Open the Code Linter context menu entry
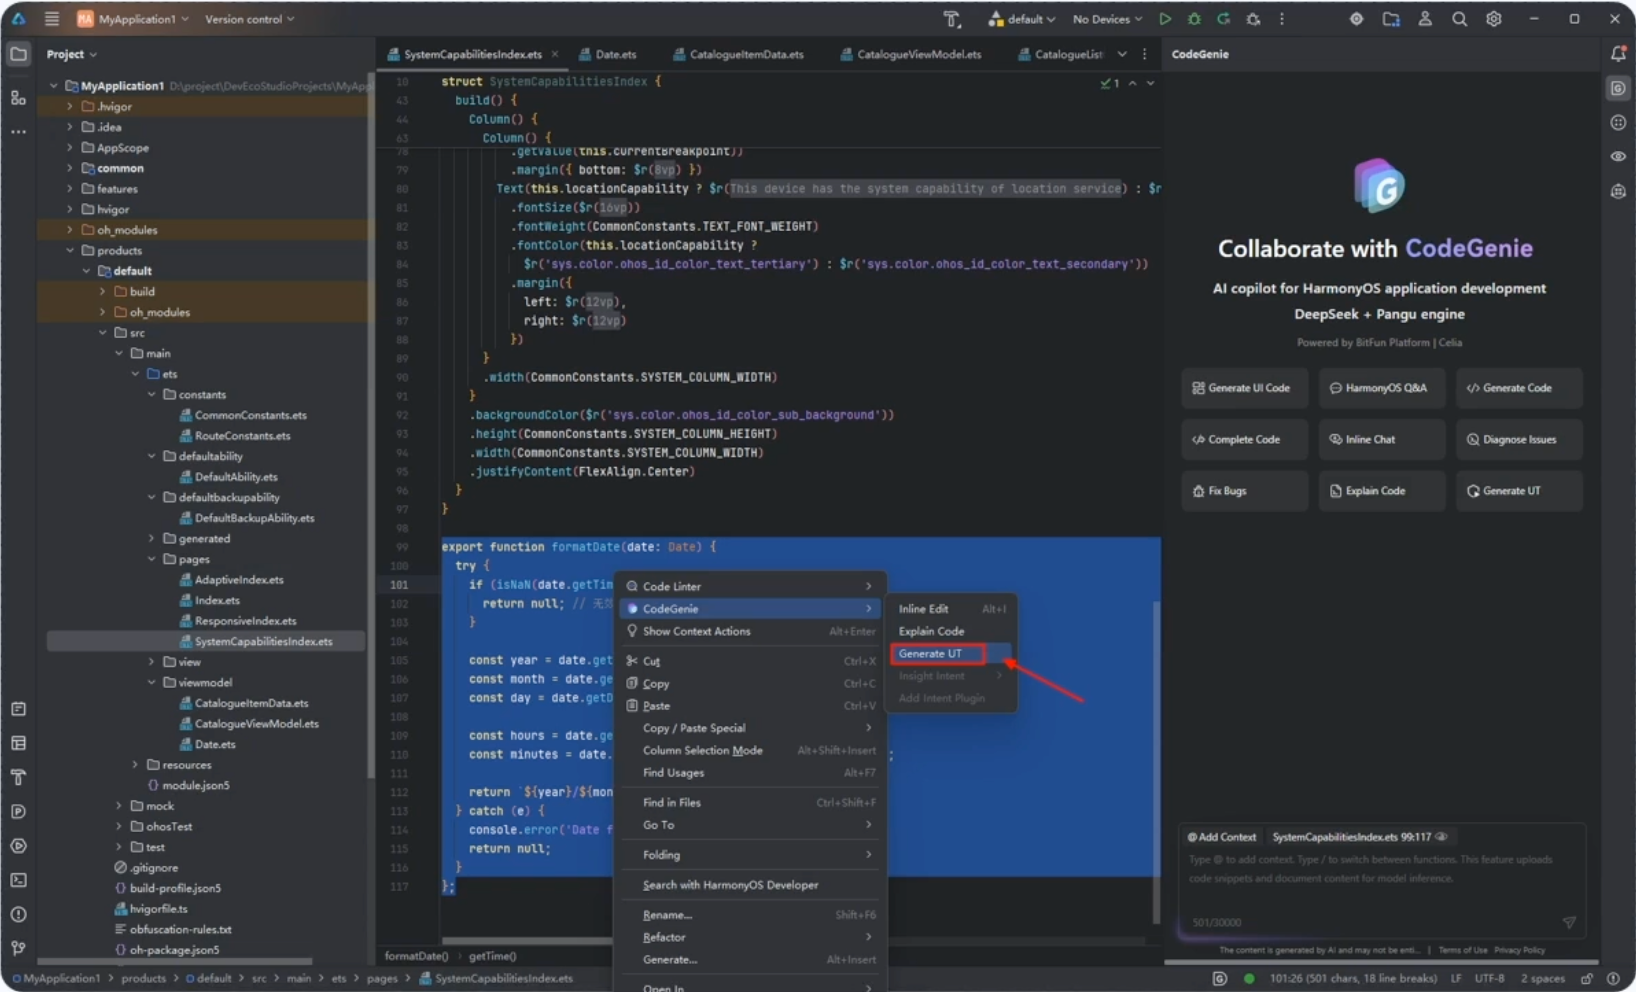The image size is (1636, 992). (750, 586)
